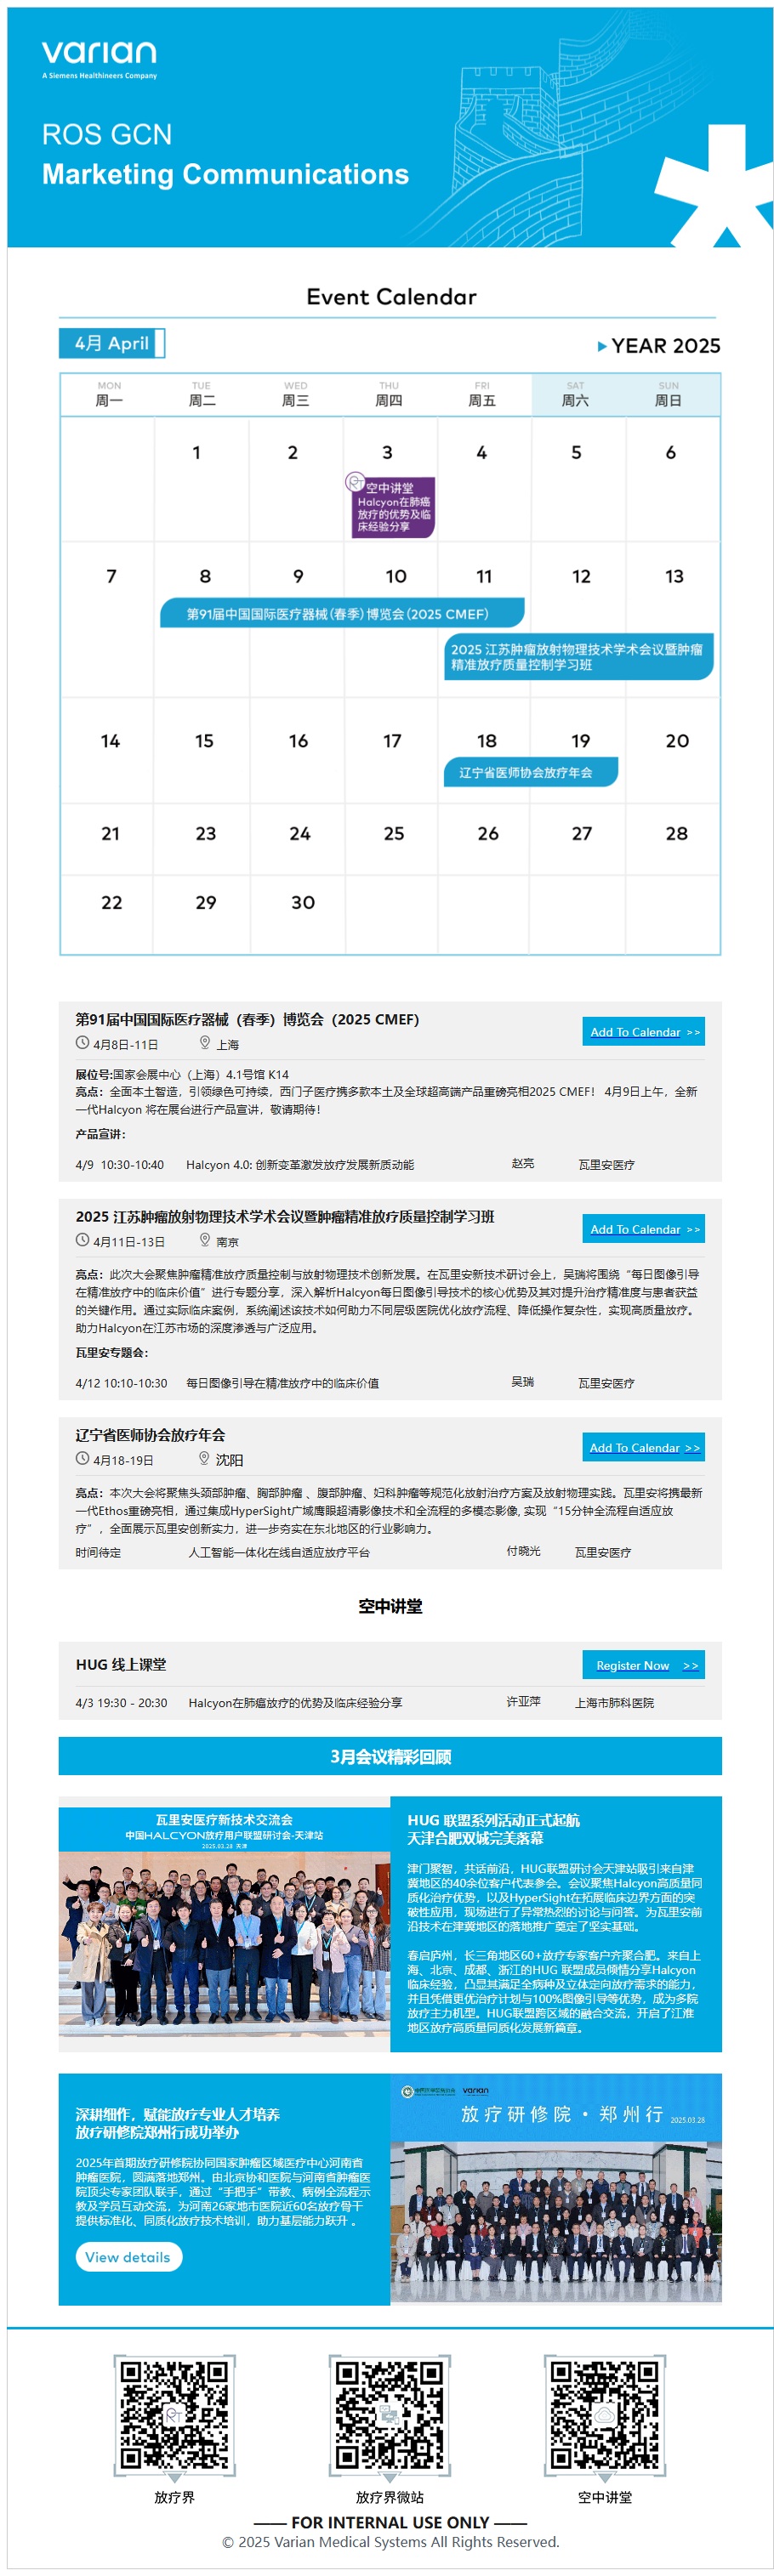Viewport: 774px width, 2576px height.
Task: Select calendar date 30
Action: pyautogui.click(x=302, y=903)
